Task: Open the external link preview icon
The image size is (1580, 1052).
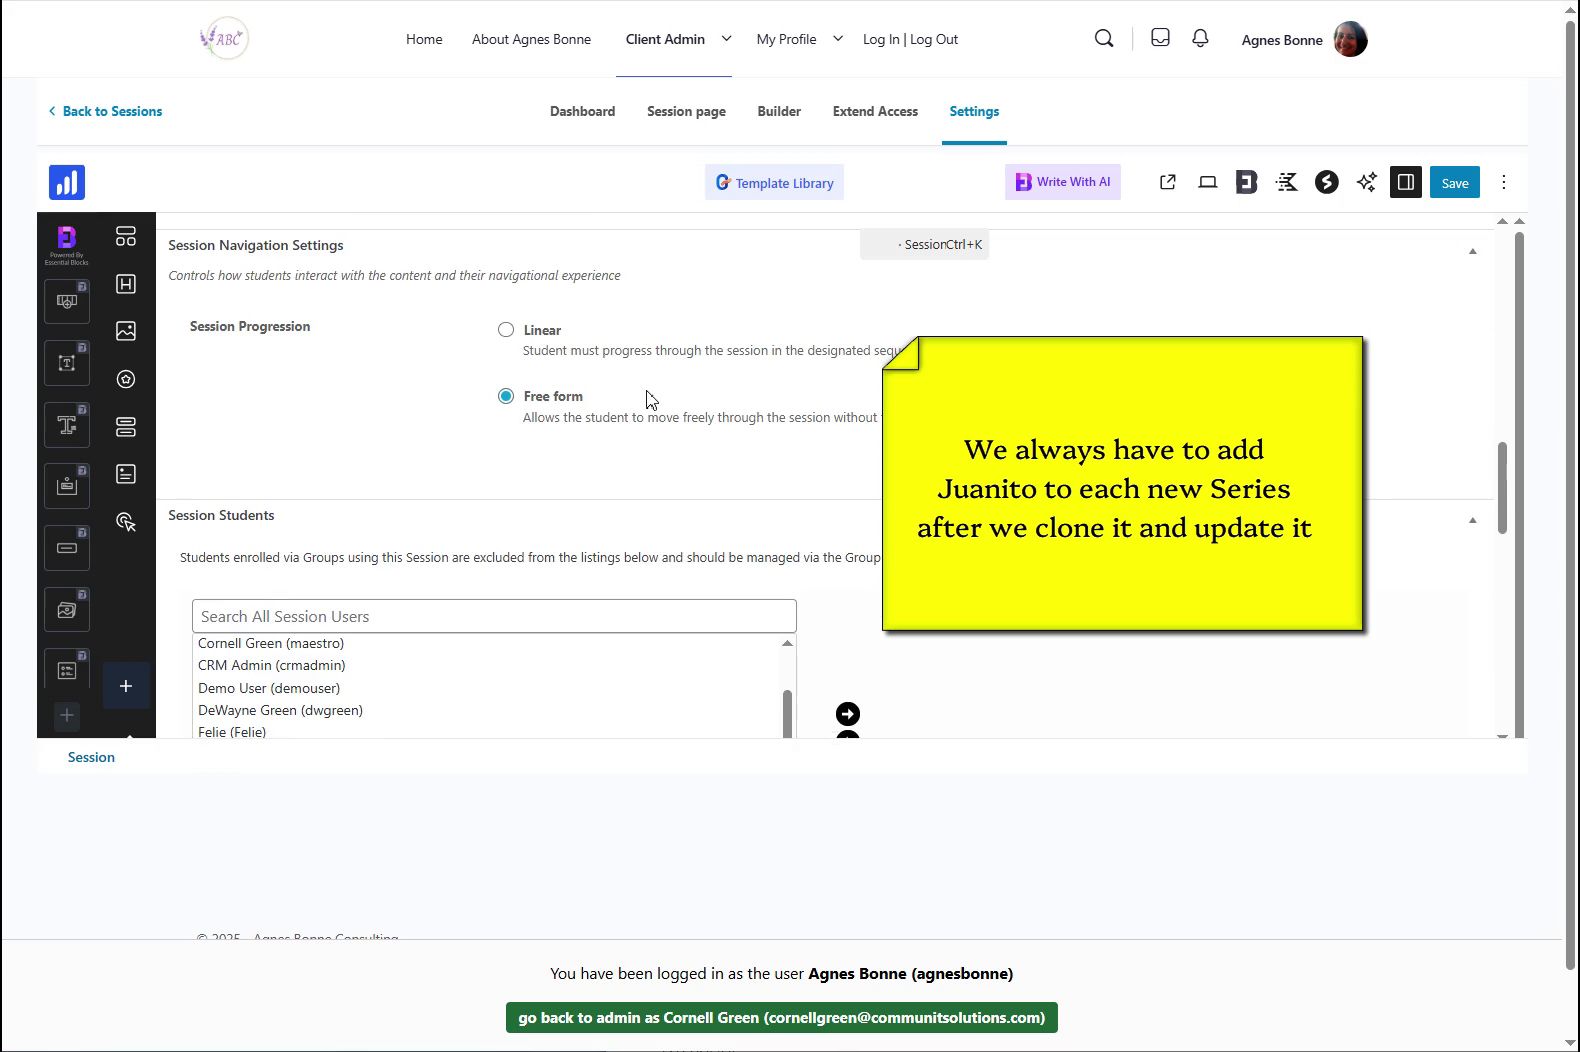Action: 1167,182
